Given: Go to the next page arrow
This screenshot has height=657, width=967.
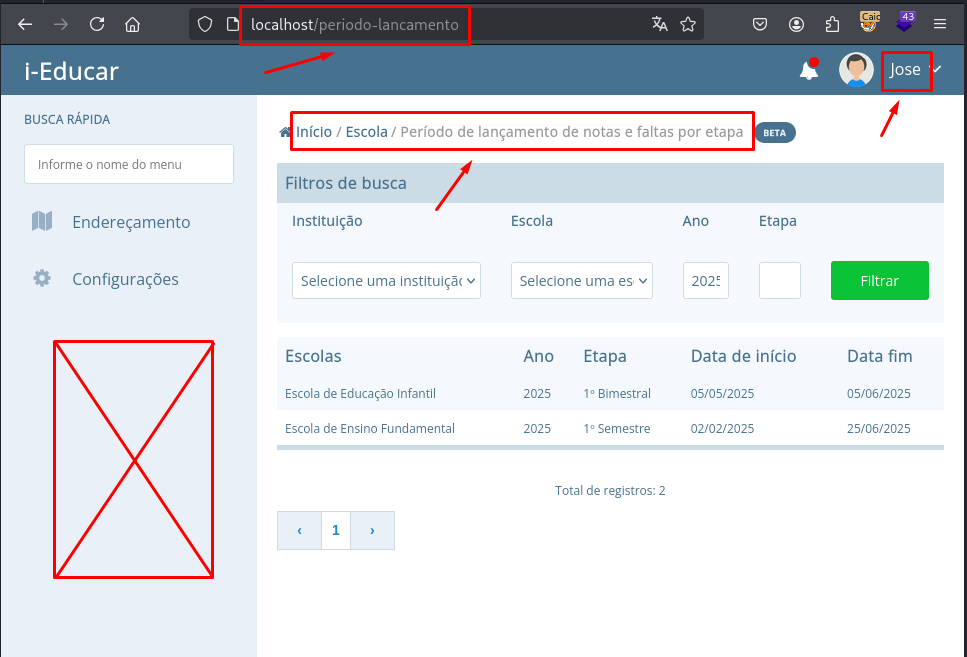Looking at the screenshot, I should pyautogui.click(x=372, y=531).
